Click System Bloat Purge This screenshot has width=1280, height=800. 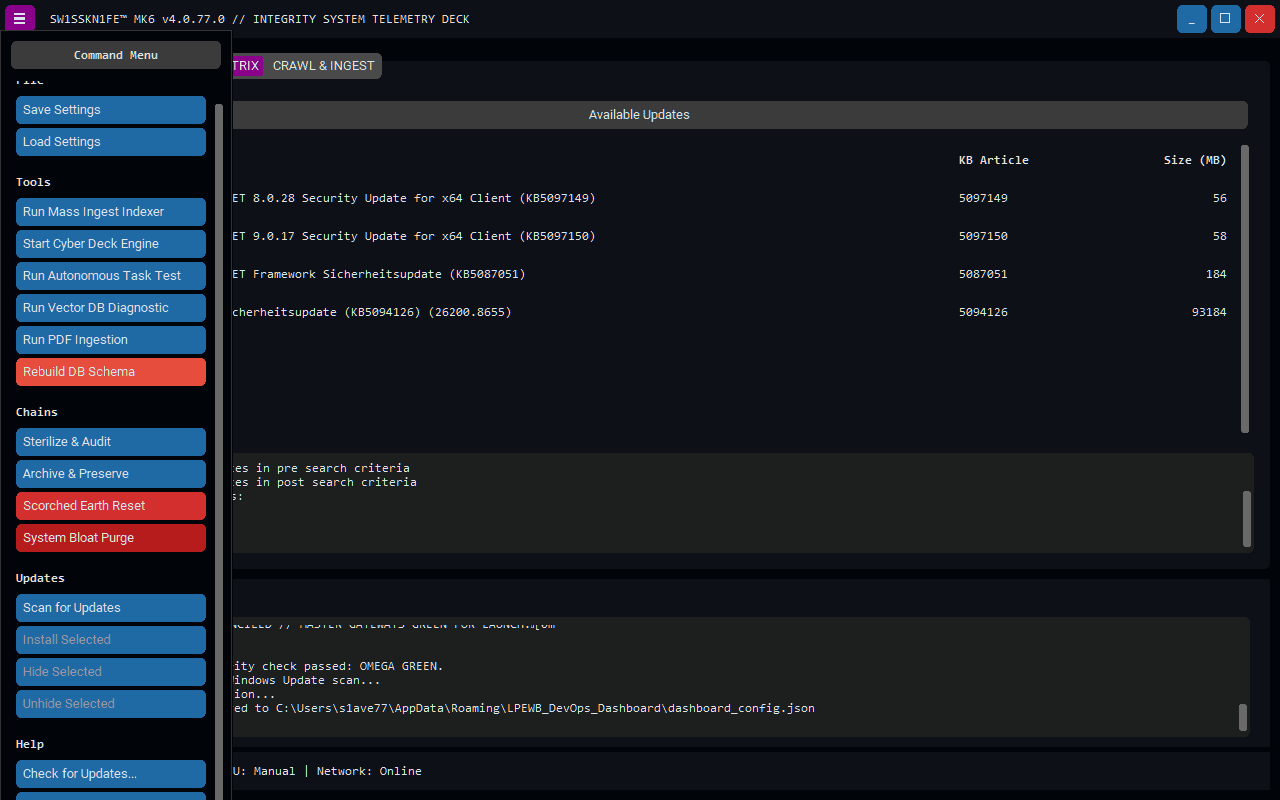pos(111,538)
